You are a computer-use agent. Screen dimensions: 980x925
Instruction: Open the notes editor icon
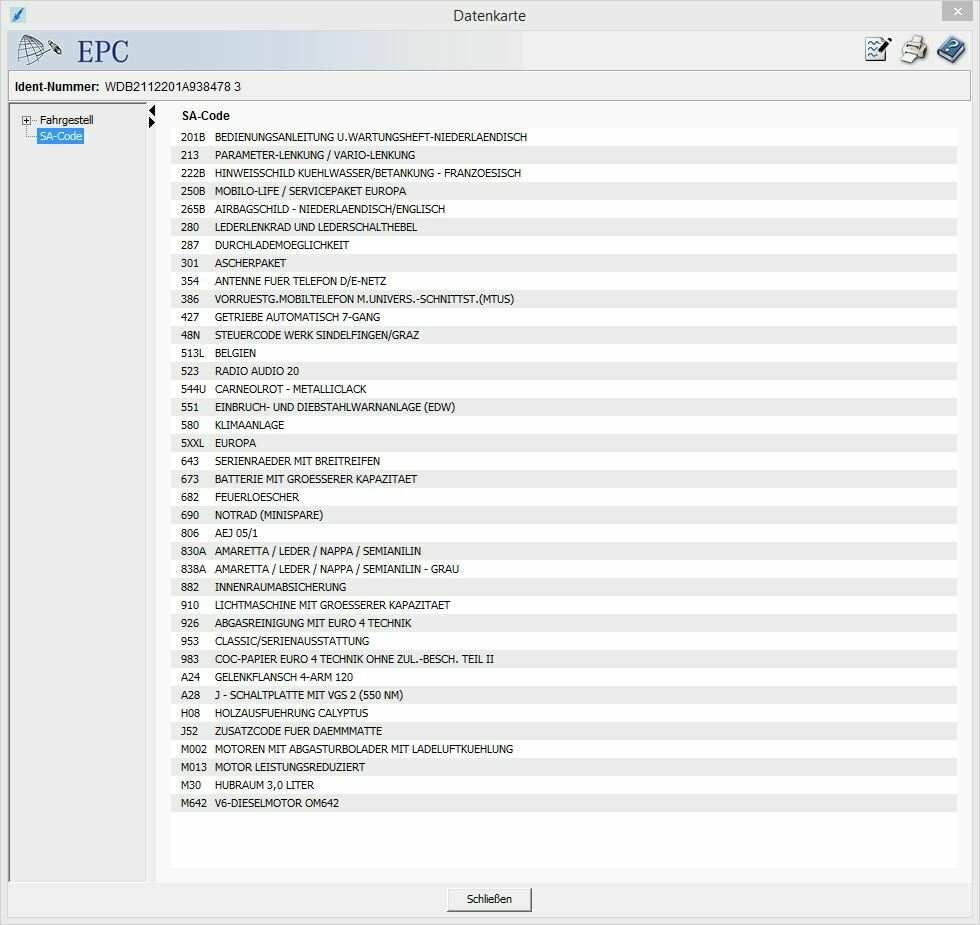tap(878, 50)
